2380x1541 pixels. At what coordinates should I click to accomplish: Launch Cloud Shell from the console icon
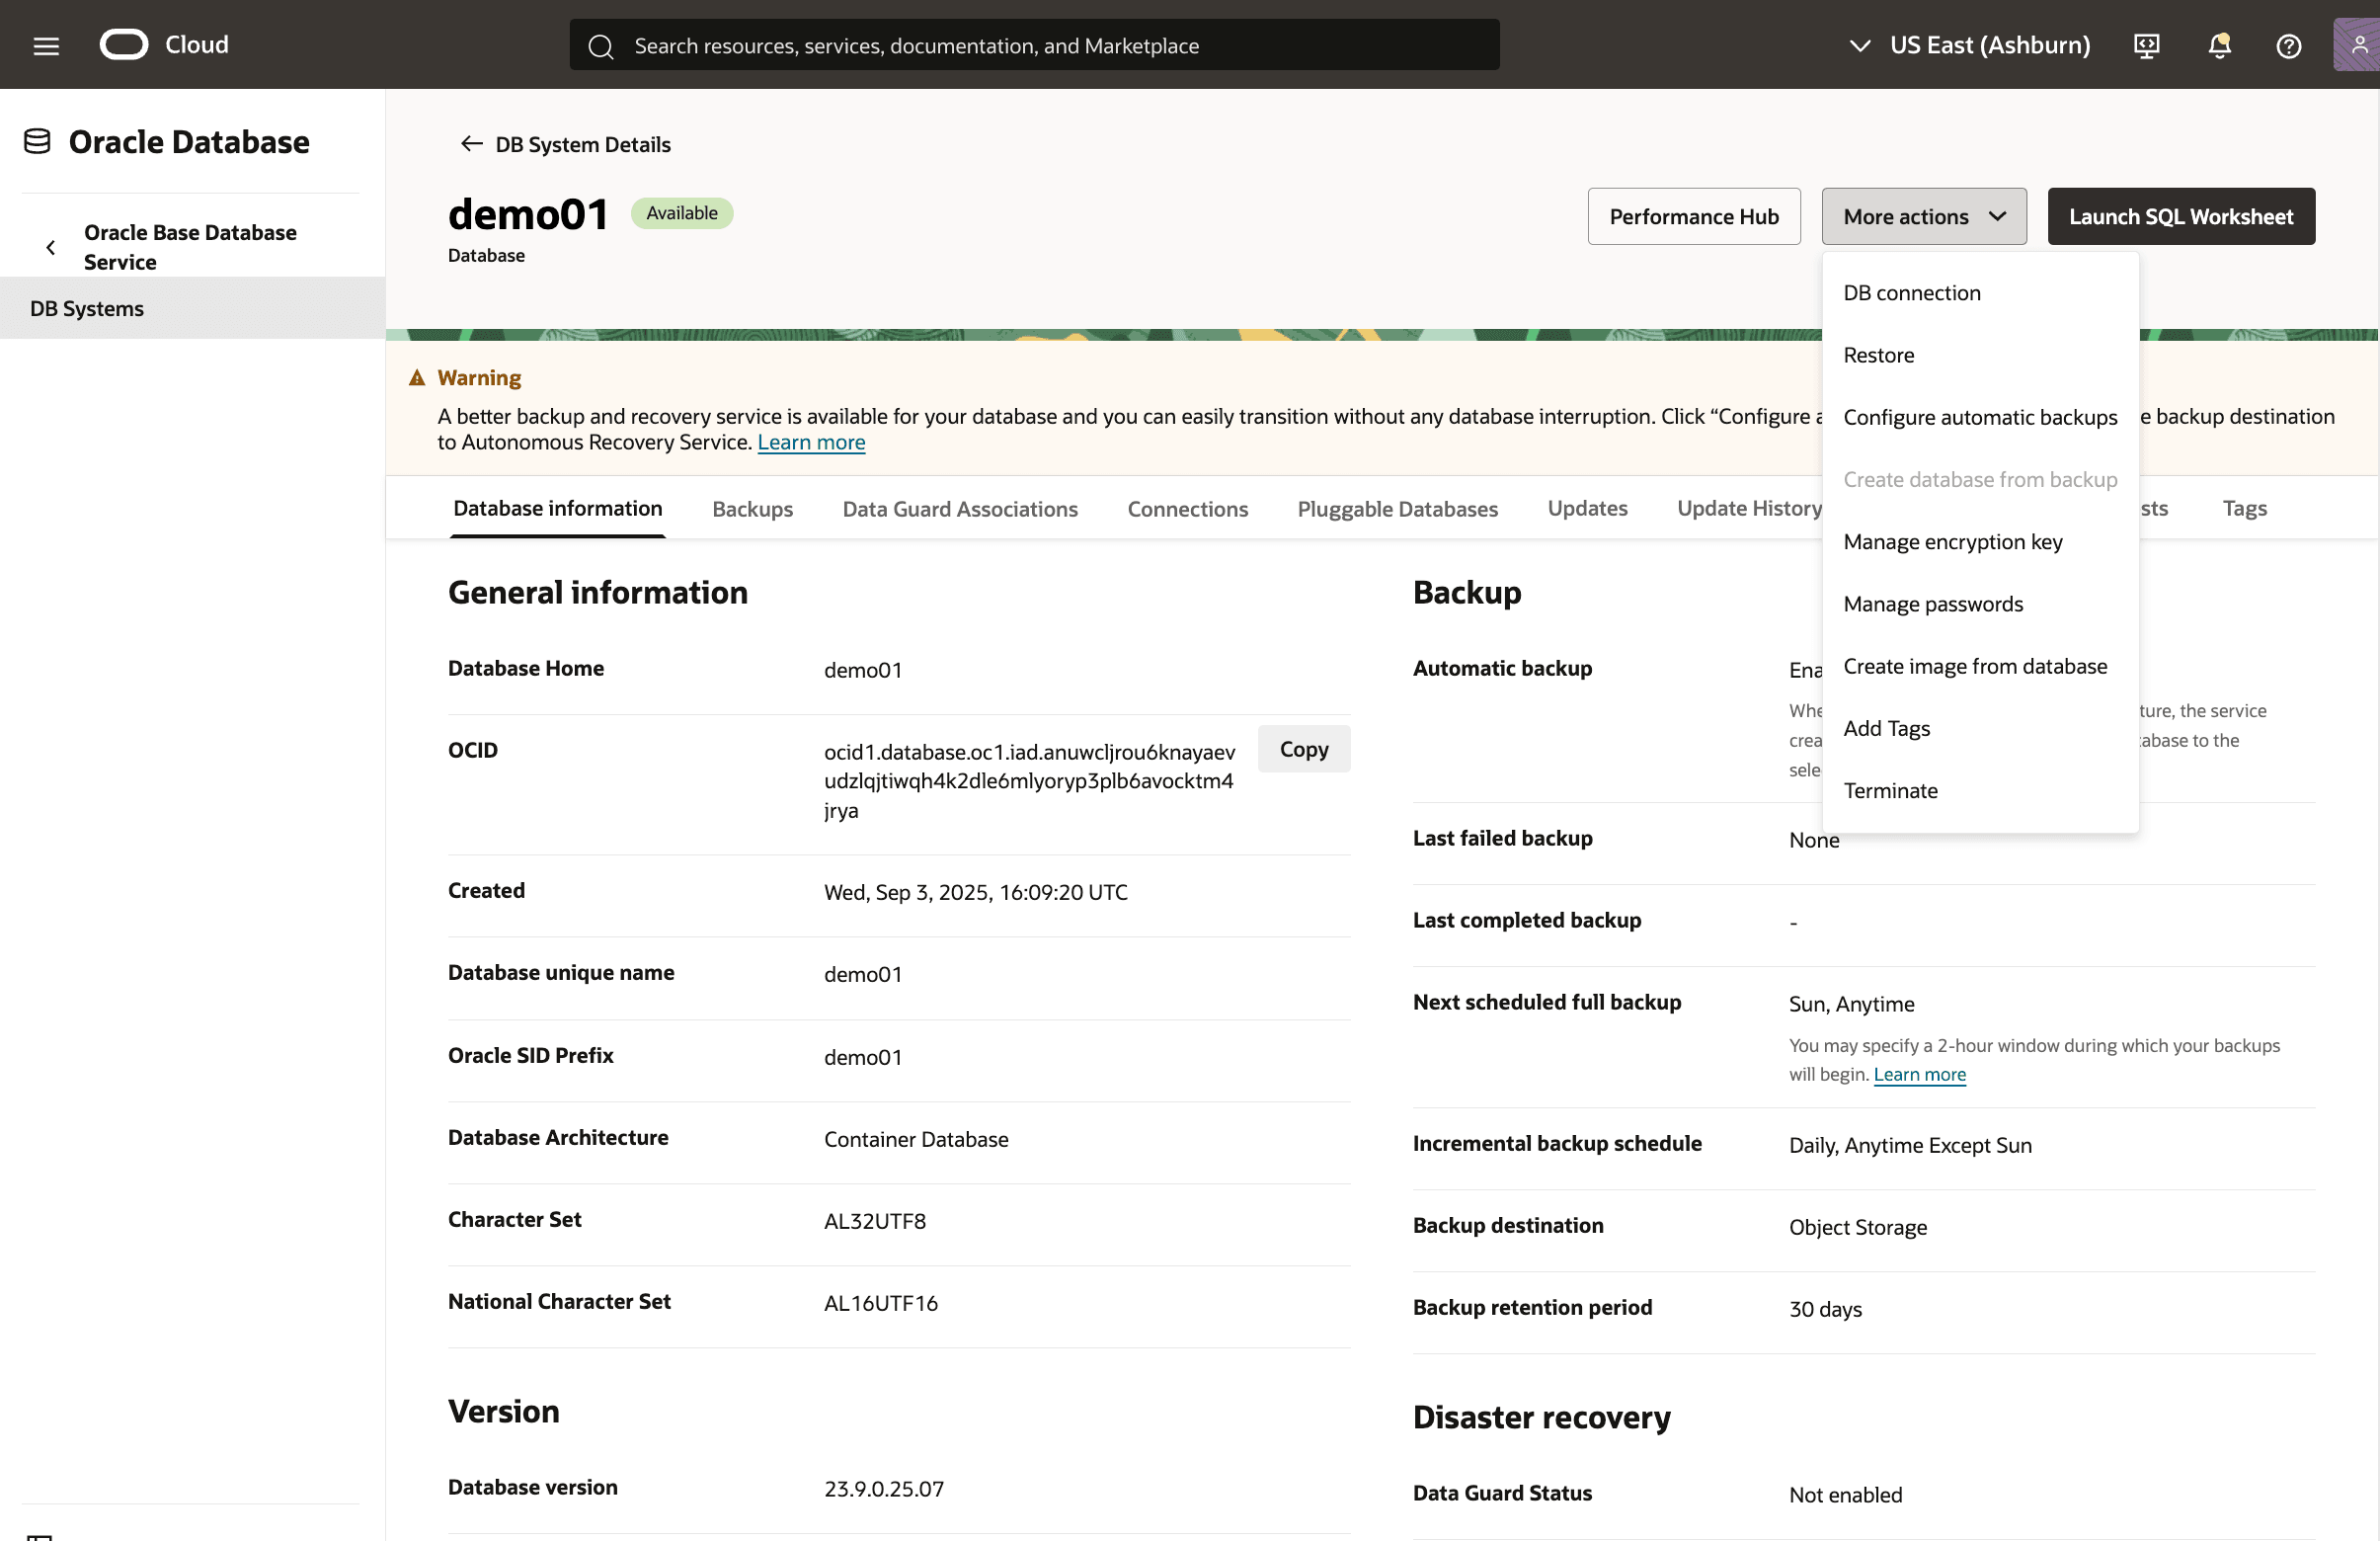point(2145,45)
